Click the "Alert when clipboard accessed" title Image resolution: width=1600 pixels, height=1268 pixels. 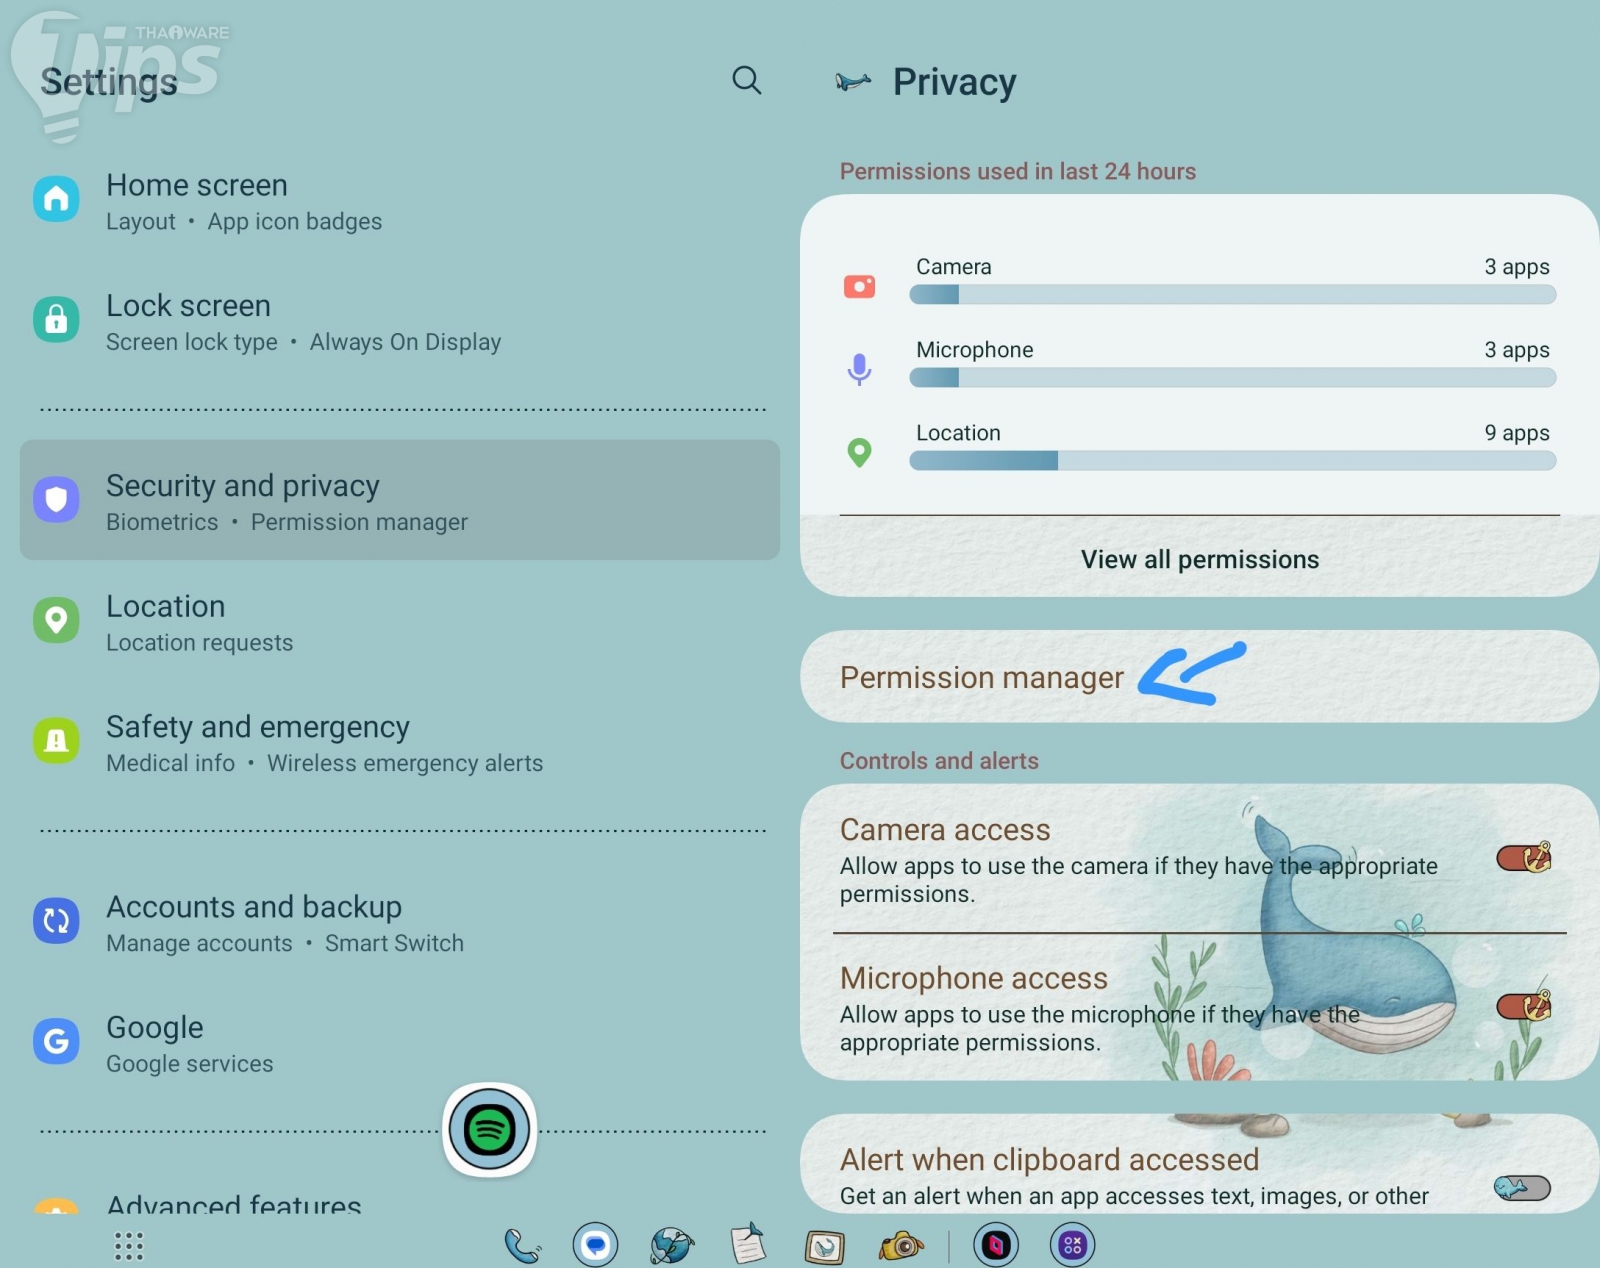(x=1050, y=1159)
